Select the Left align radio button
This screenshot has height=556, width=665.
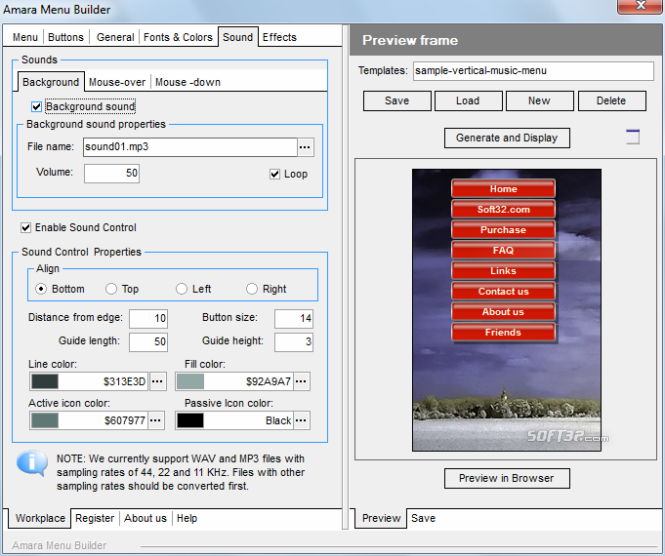pyautogui.click(x=182, y=289)
